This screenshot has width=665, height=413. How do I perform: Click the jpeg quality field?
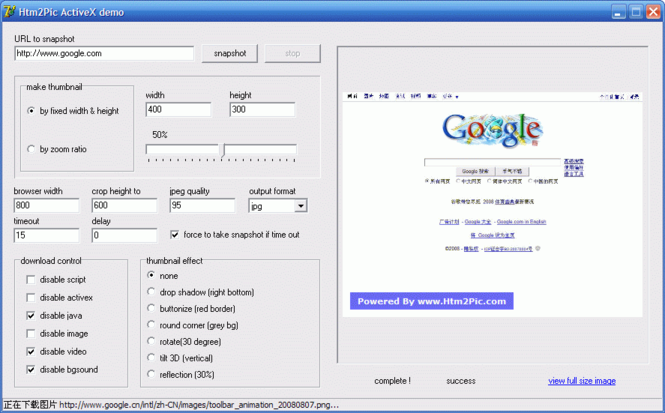click(x=202, y=205)
